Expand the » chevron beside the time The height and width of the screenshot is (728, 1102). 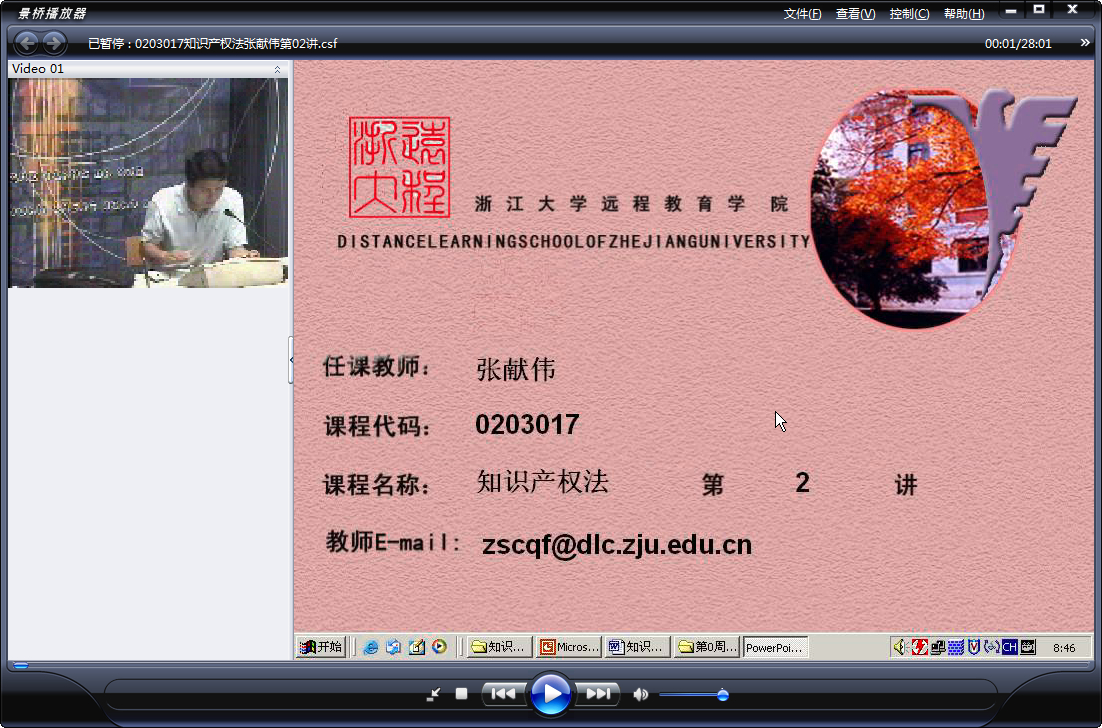coord(1085,43)
